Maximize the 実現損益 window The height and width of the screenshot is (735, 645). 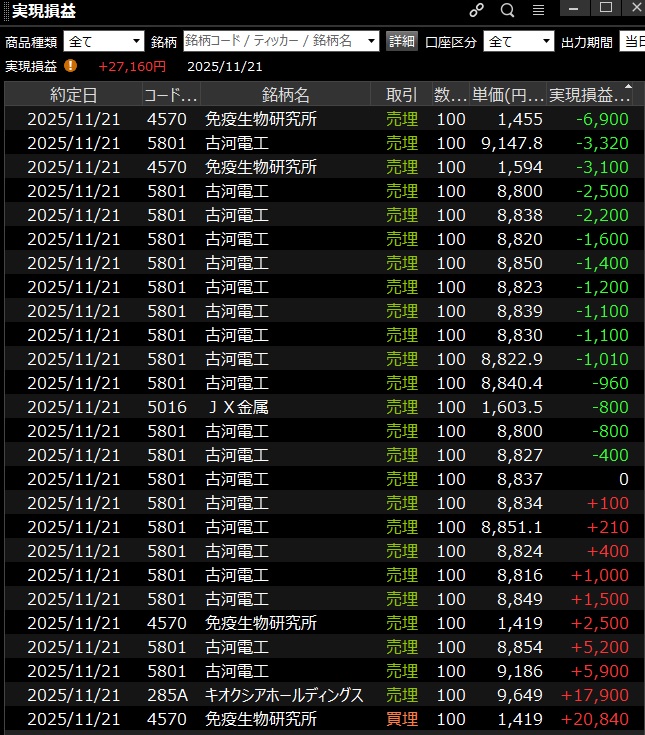click(605, 8)
